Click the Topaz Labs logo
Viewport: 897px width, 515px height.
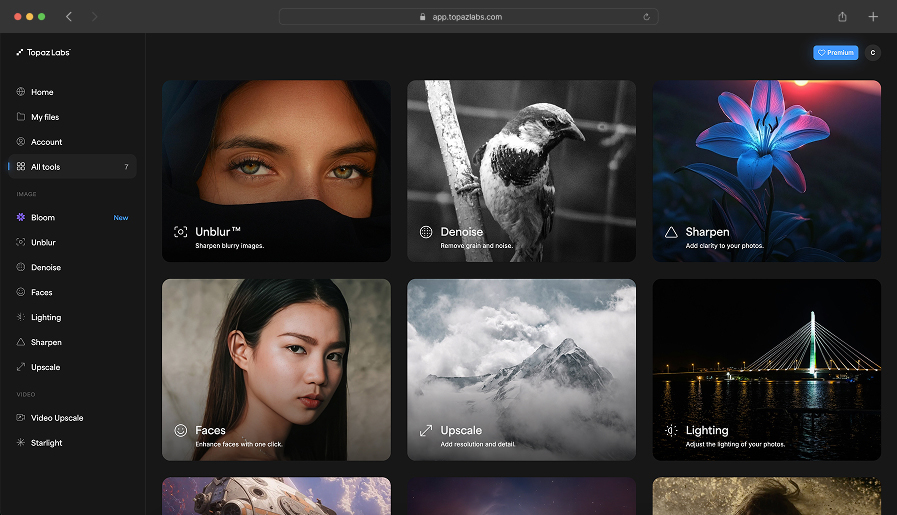tap(43, 52)
